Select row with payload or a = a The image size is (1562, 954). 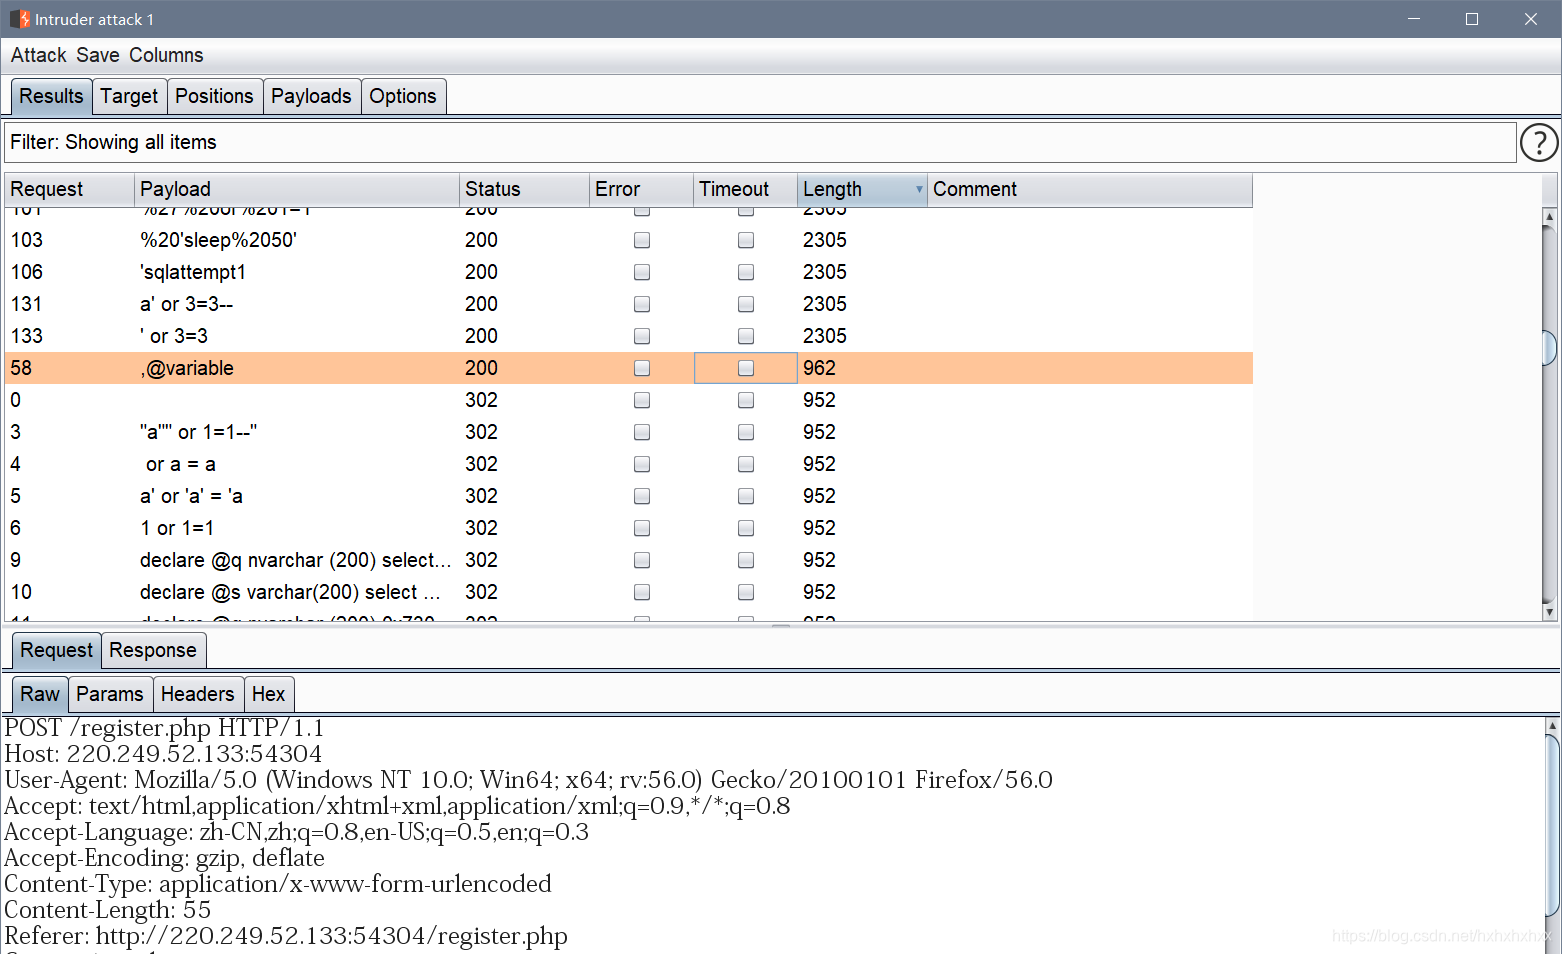[629, 464]
